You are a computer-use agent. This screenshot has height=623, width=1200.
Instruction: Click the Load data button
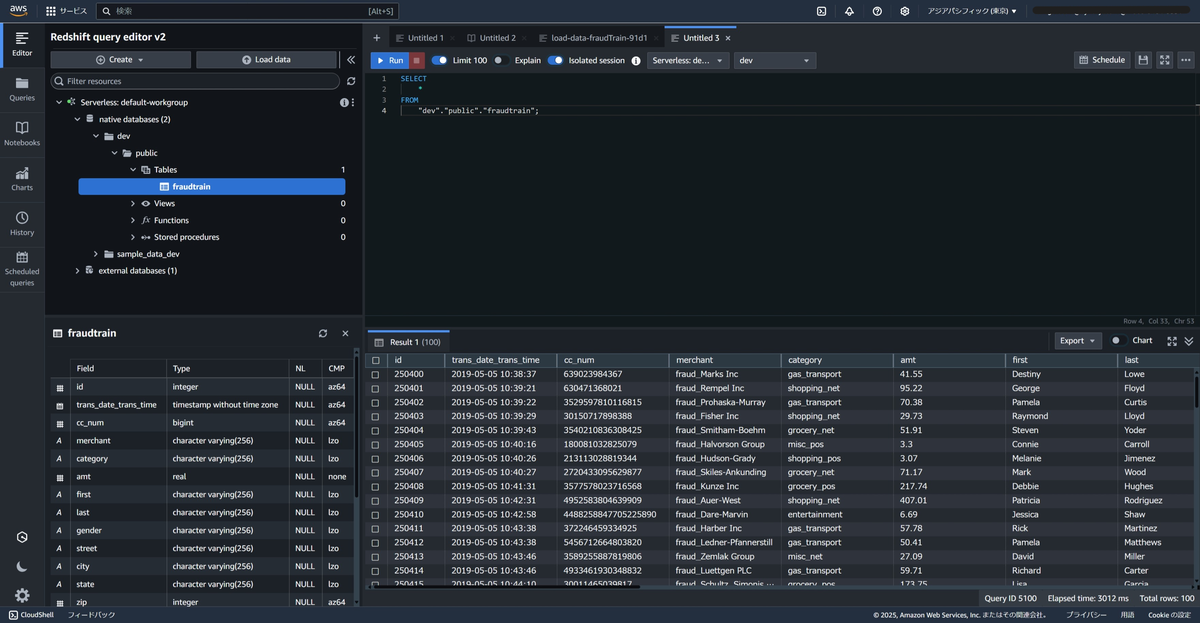[x=266, y=60]
